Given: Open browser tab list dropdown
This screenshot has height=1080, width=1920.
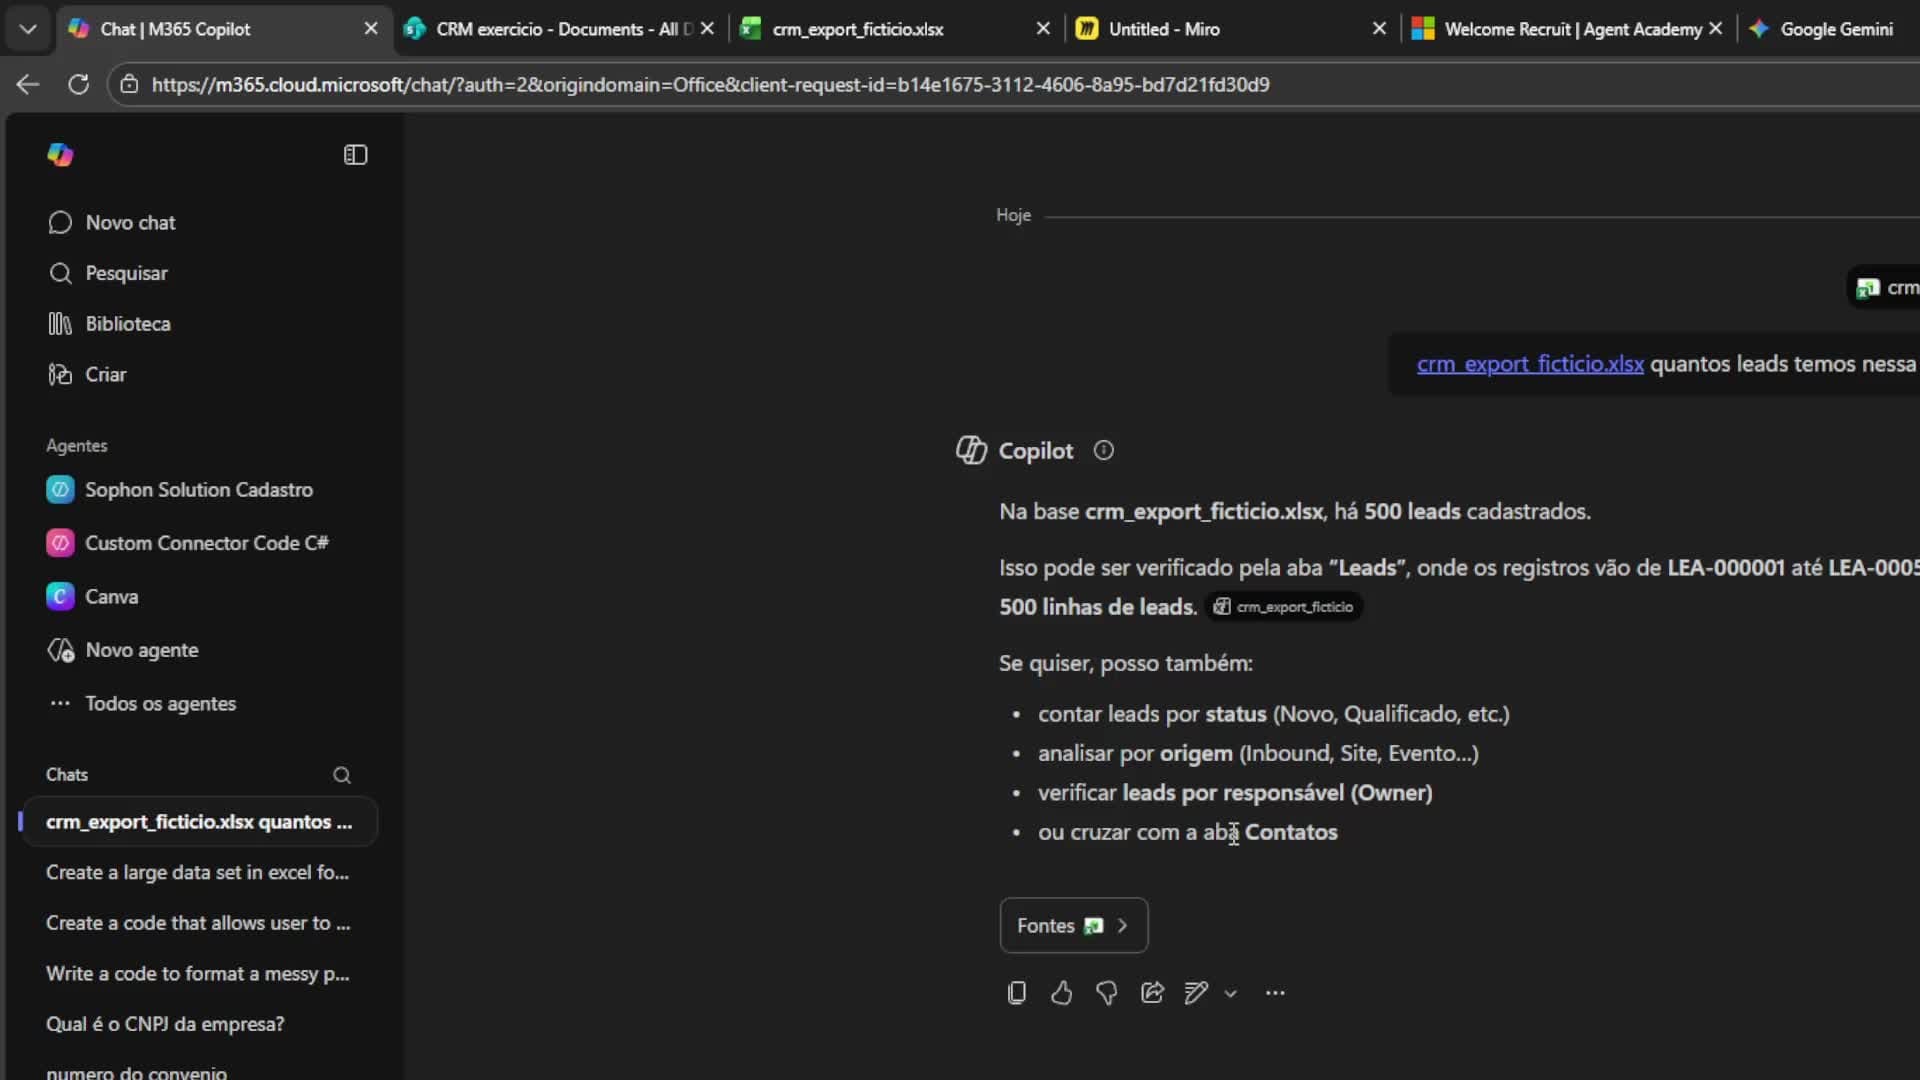Looking at the screenshot, I should click(28, 29).
